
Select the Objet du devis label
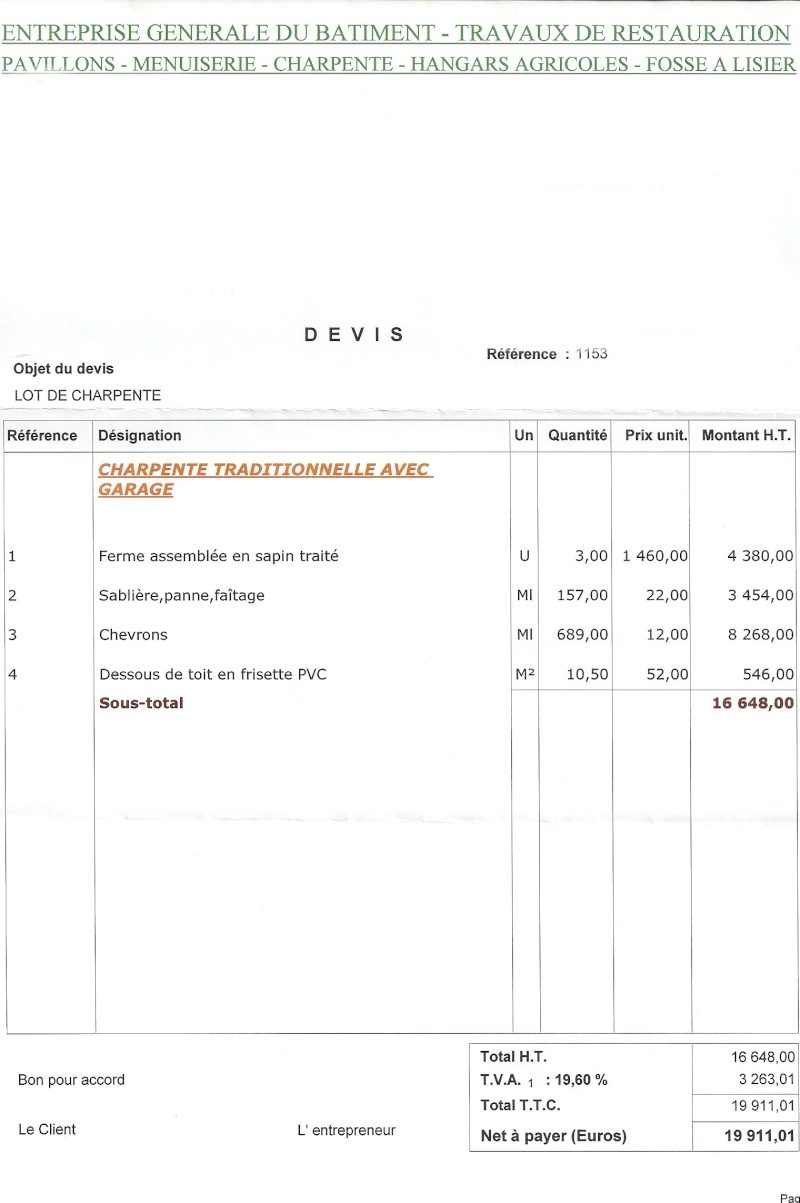coord(64,369)
